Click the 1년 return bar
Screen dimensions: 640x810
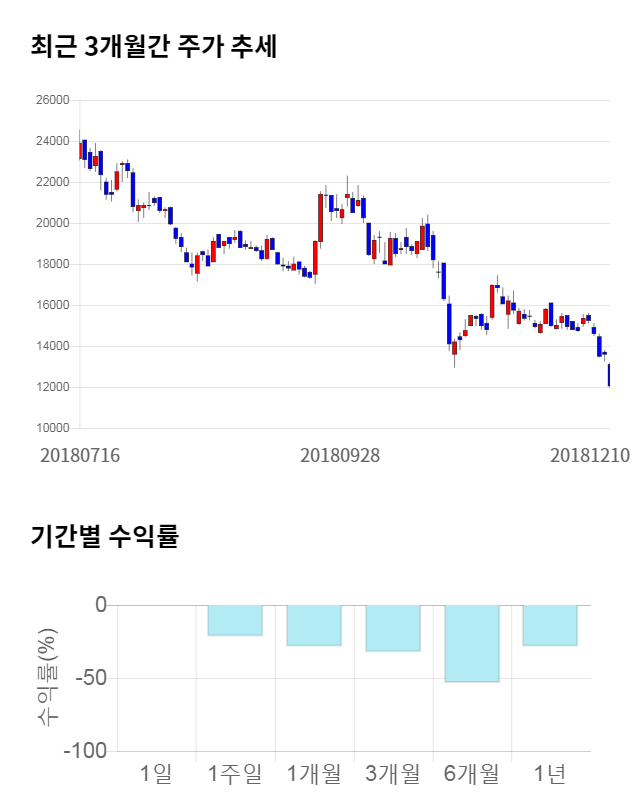[550, 625]
